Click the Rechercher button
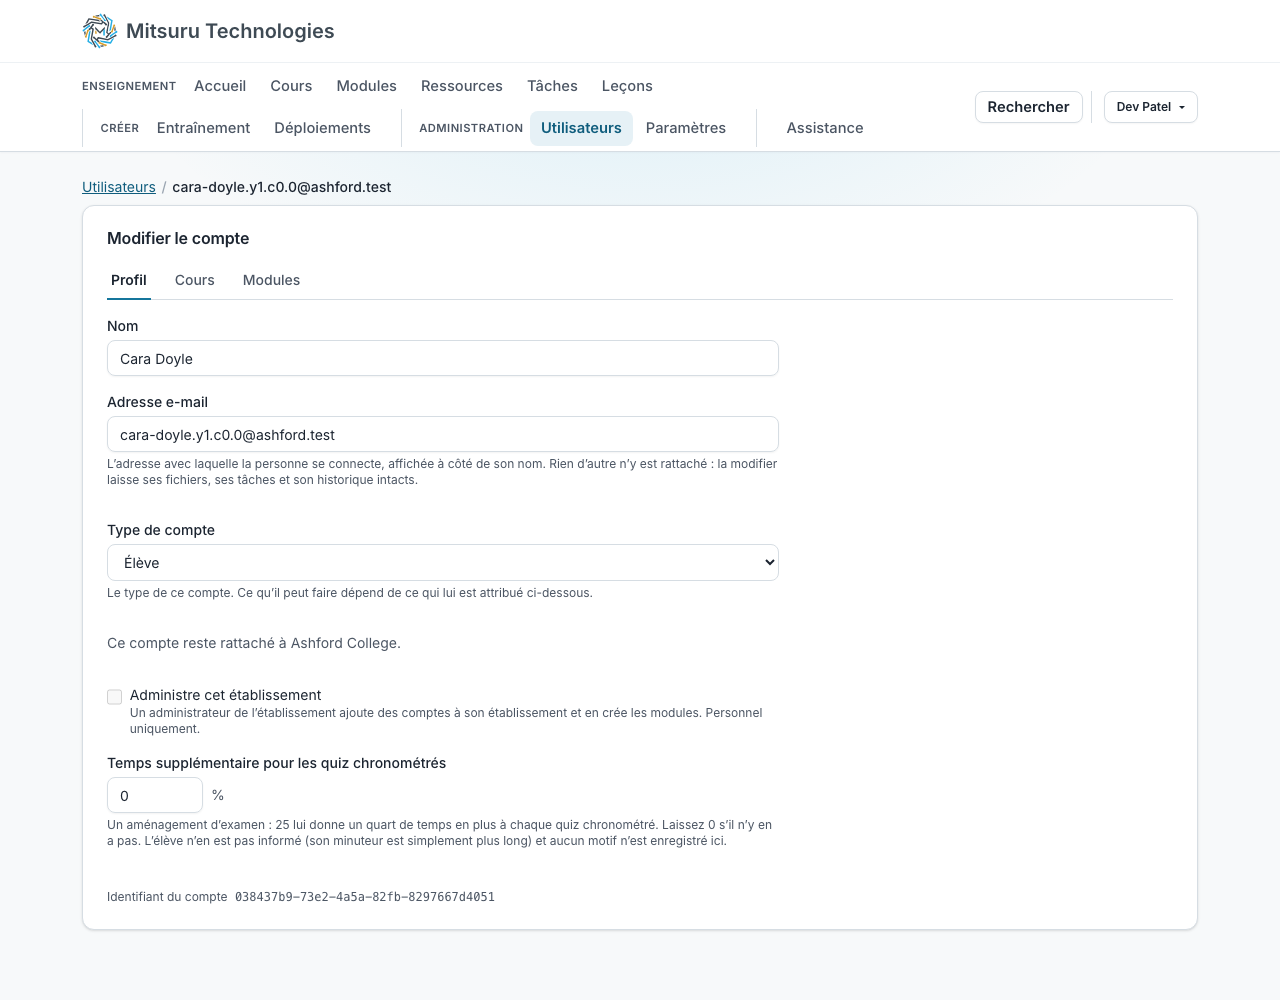 [1029, 107]
